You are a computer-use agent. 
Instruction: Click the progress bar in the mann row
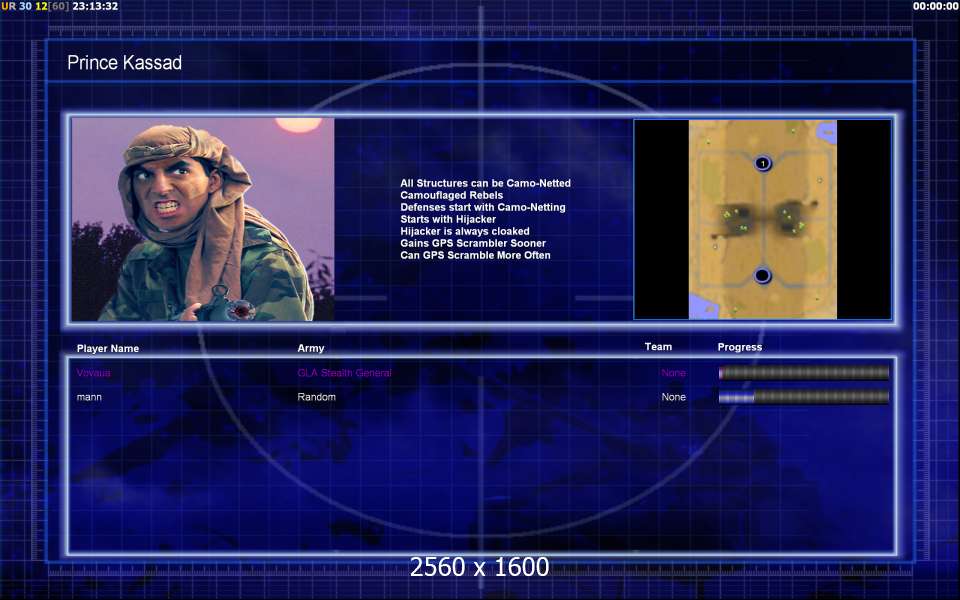(804, 397)
